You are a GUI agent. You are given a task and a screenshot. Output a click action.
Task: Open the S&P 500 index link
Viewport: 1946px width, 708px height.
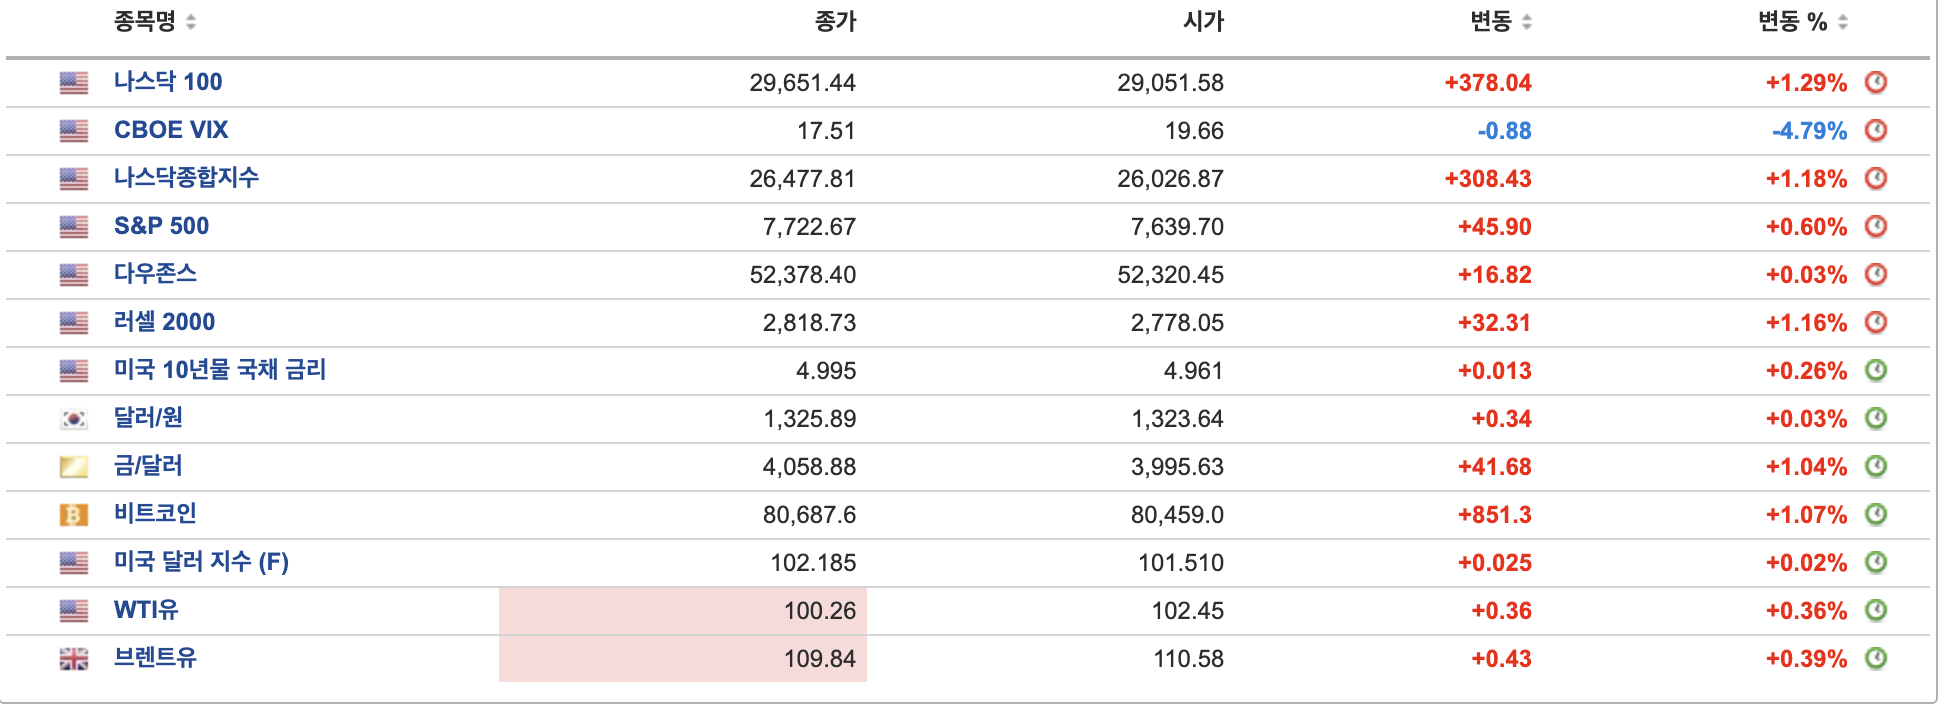[x=161, y=226]
